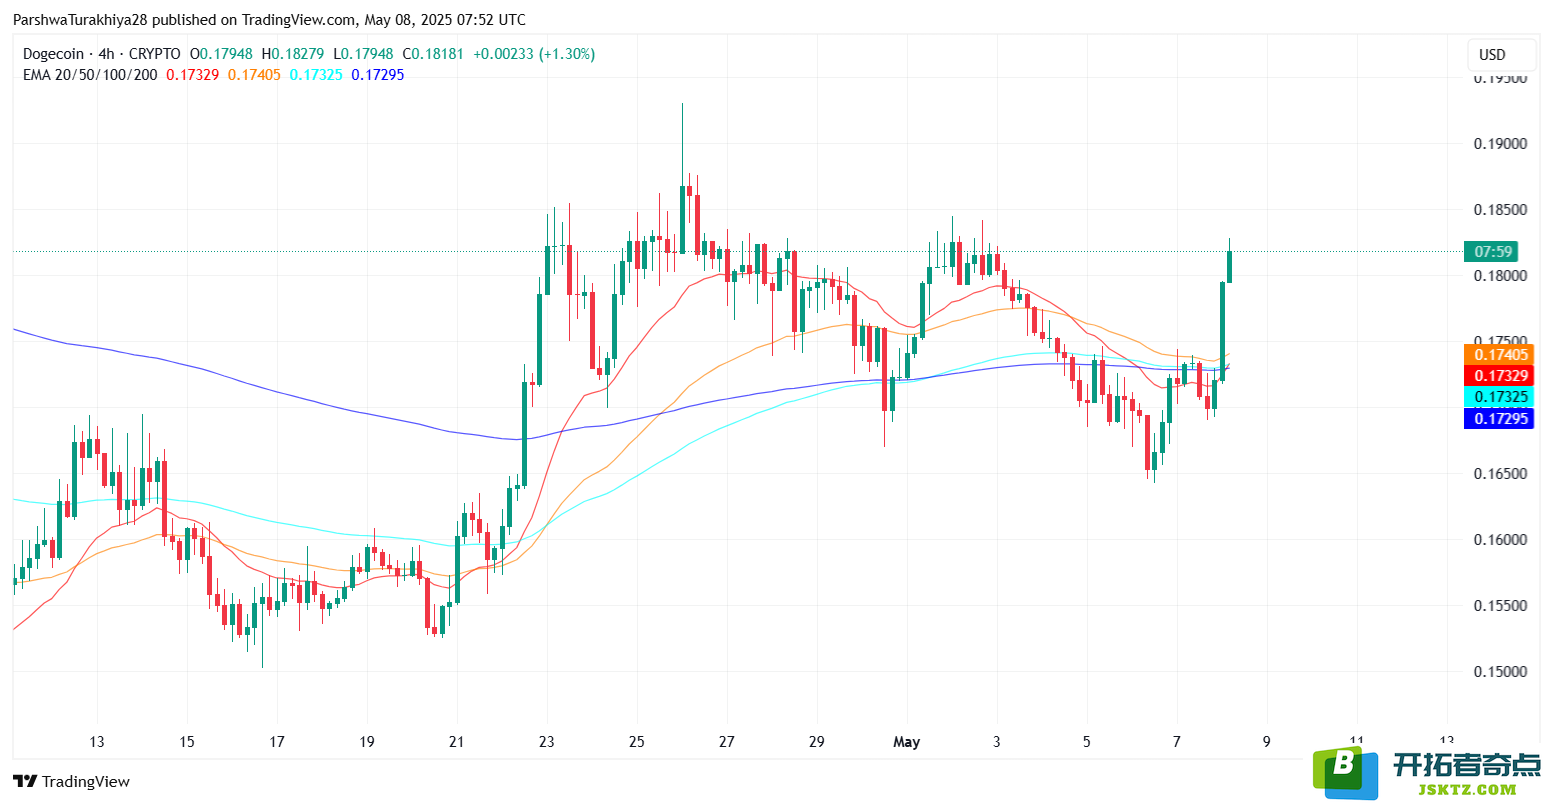1553x803 pixels.
Task: Click the cyan 0.17325 price axis tag
Action: [1498, 397]
